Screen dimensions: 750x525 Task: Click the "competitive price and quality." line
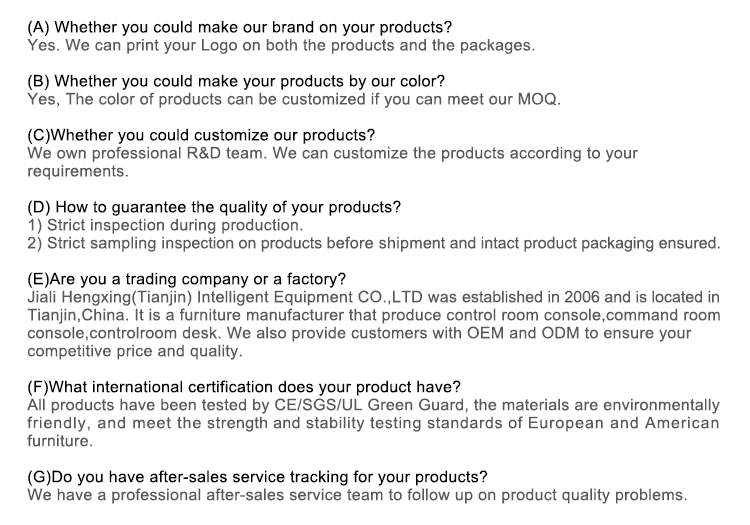135,351
